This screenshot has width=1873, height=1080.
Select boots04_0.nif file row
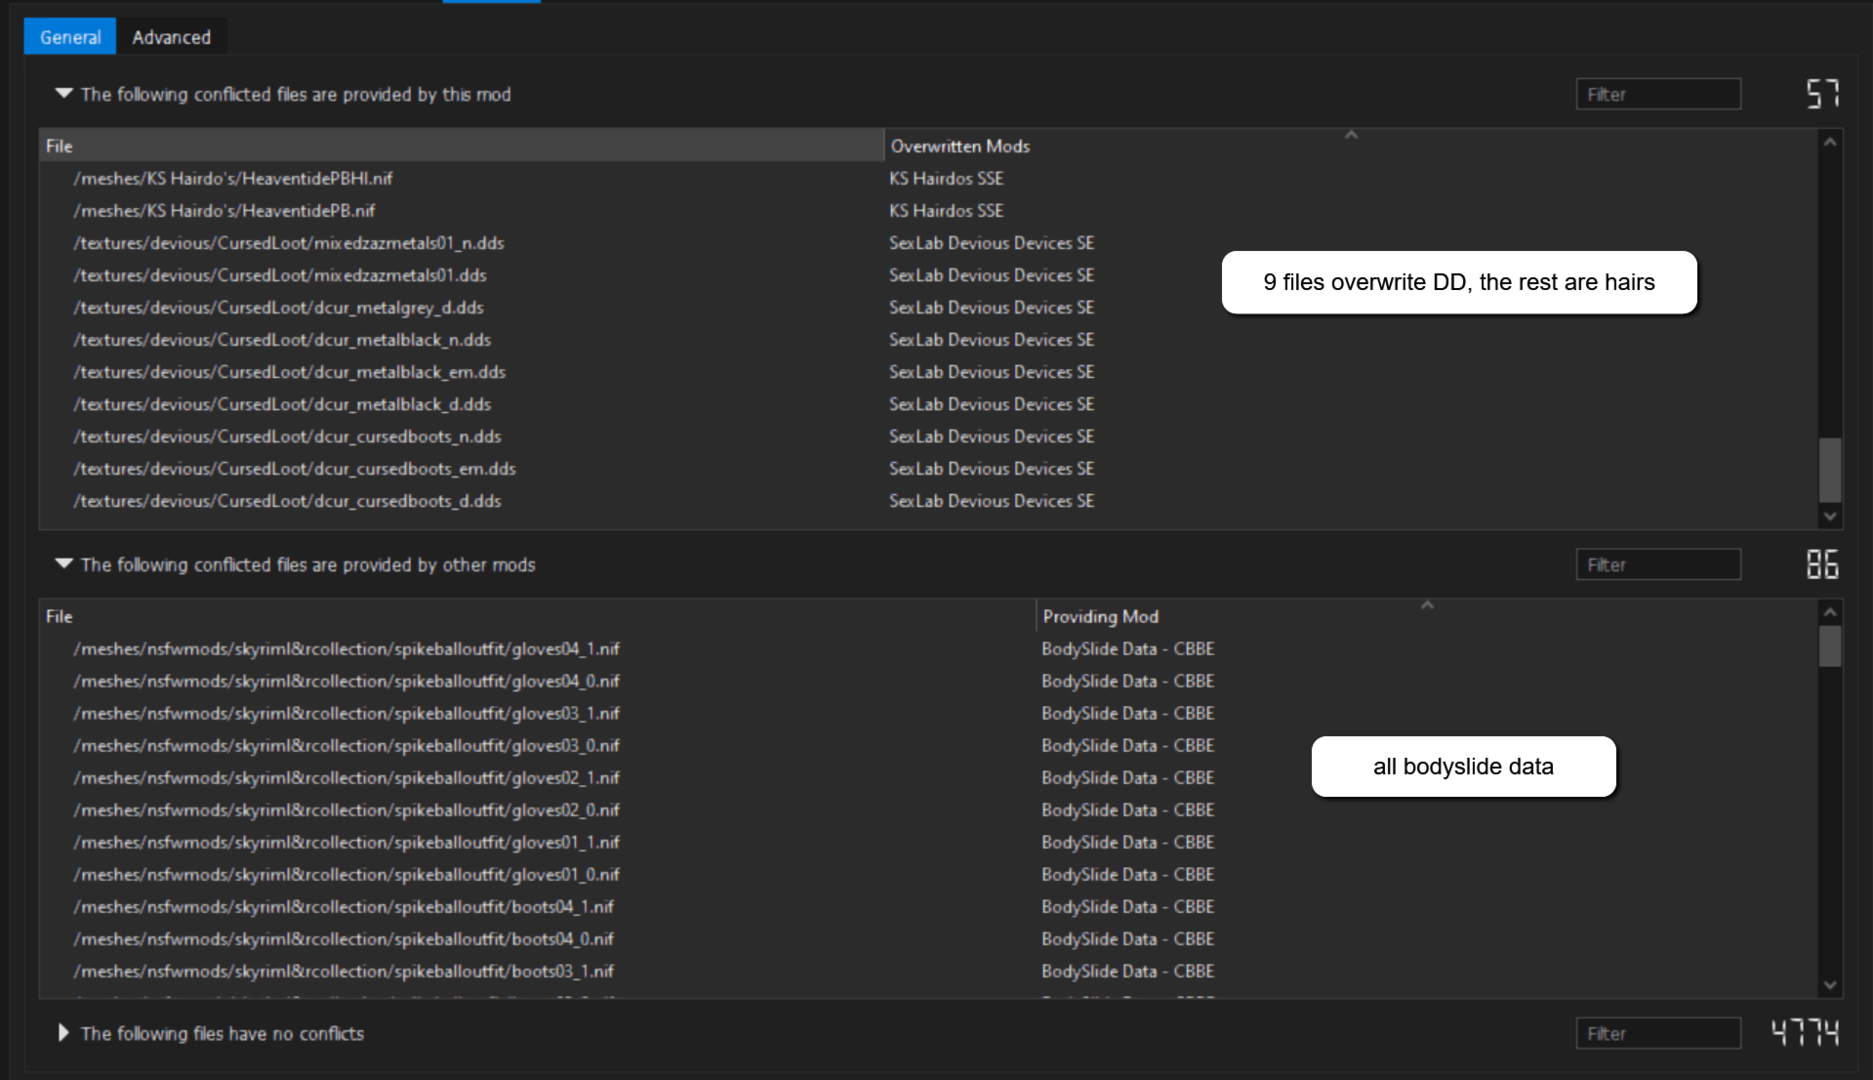point(928,939)
